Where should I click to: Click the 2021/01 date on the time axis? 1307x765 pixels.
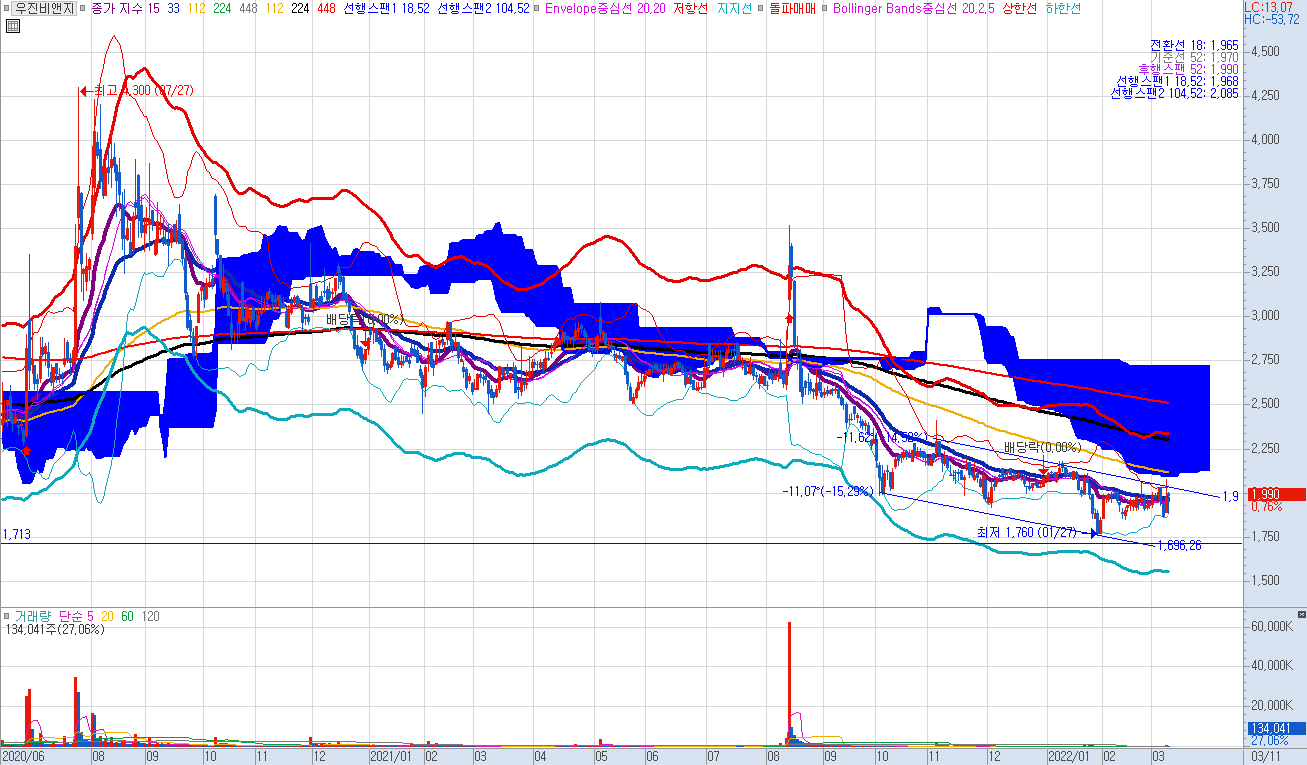click(391, 758)
